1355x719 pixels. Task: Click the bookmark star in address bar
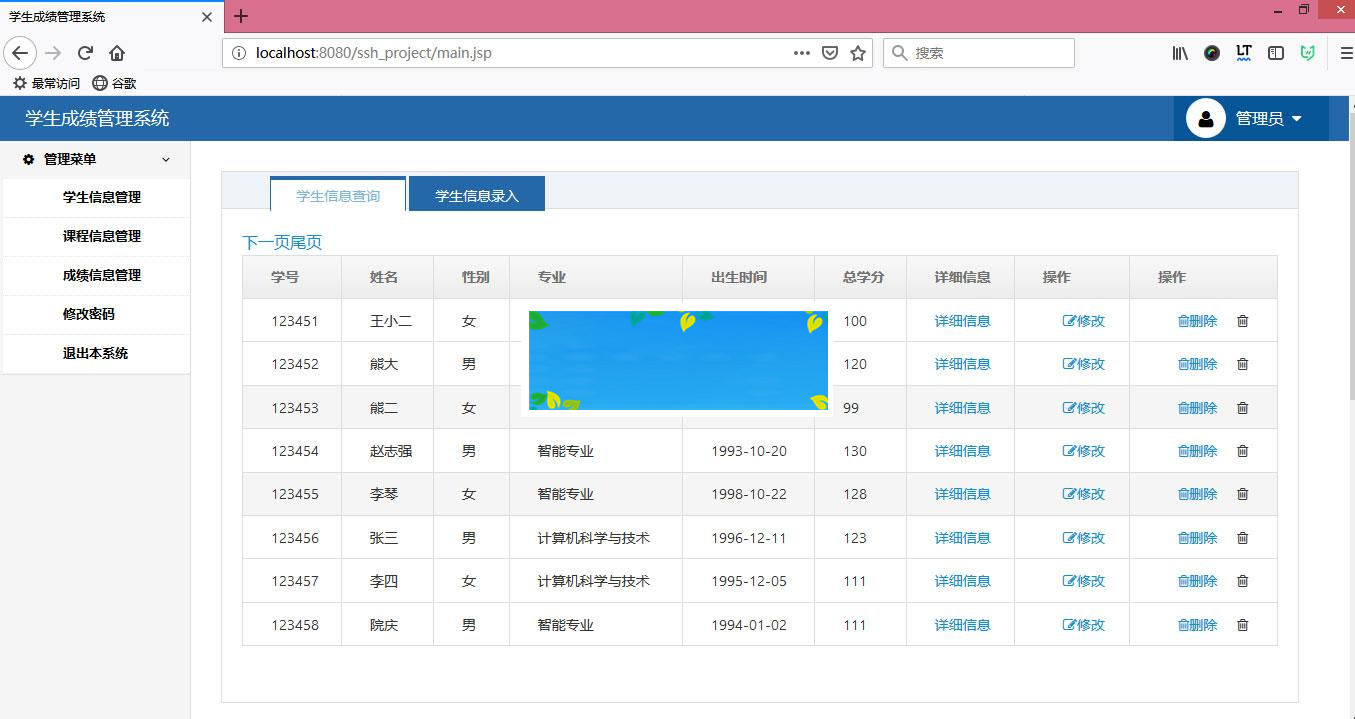[x=858, y=53]
